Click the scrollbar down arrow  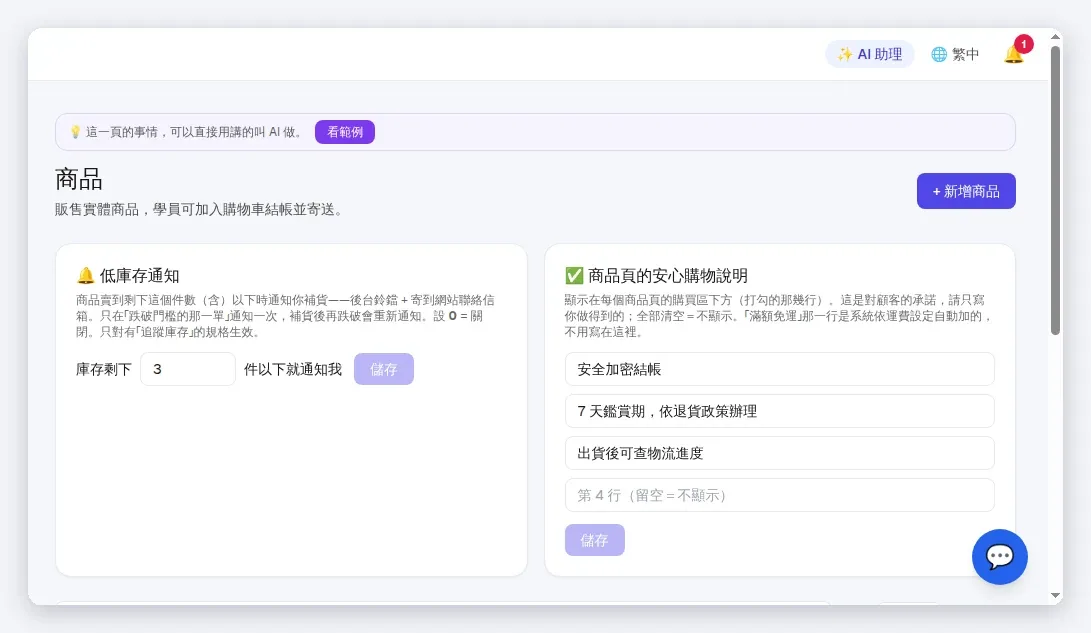(x=1056, y=595)
